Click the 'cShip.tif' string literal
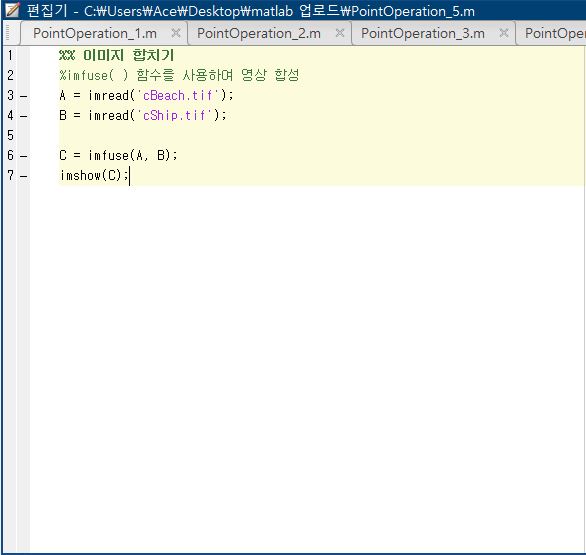Image resolution: width=586 pixels, height=555 pixels. coord(175,115)
